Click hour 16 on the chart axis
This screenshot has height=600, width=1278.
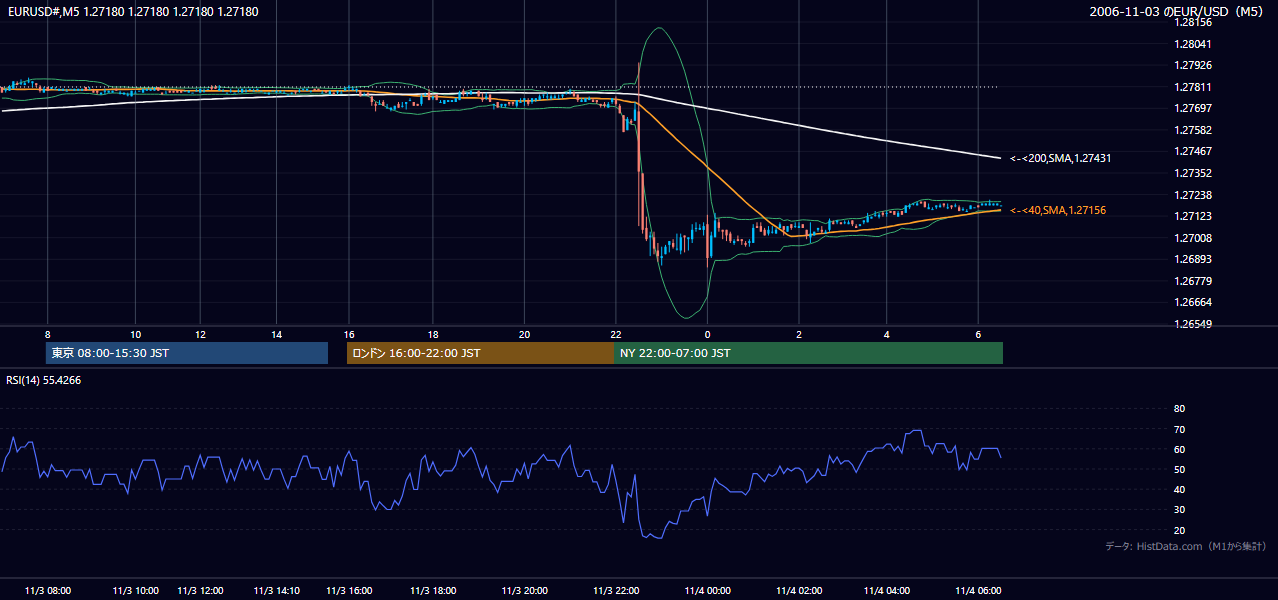coord(348,334)
